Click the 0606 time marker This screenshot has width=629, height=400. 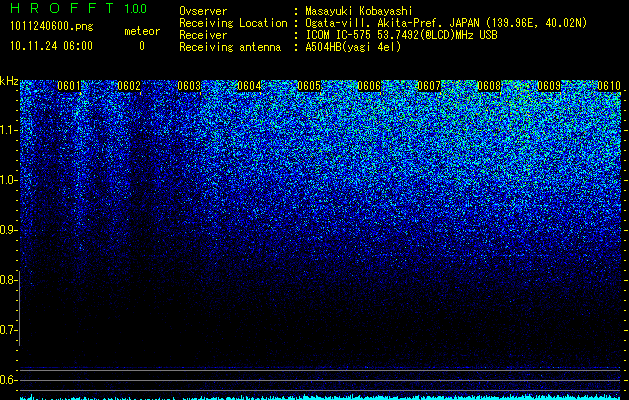pos(369,86)
